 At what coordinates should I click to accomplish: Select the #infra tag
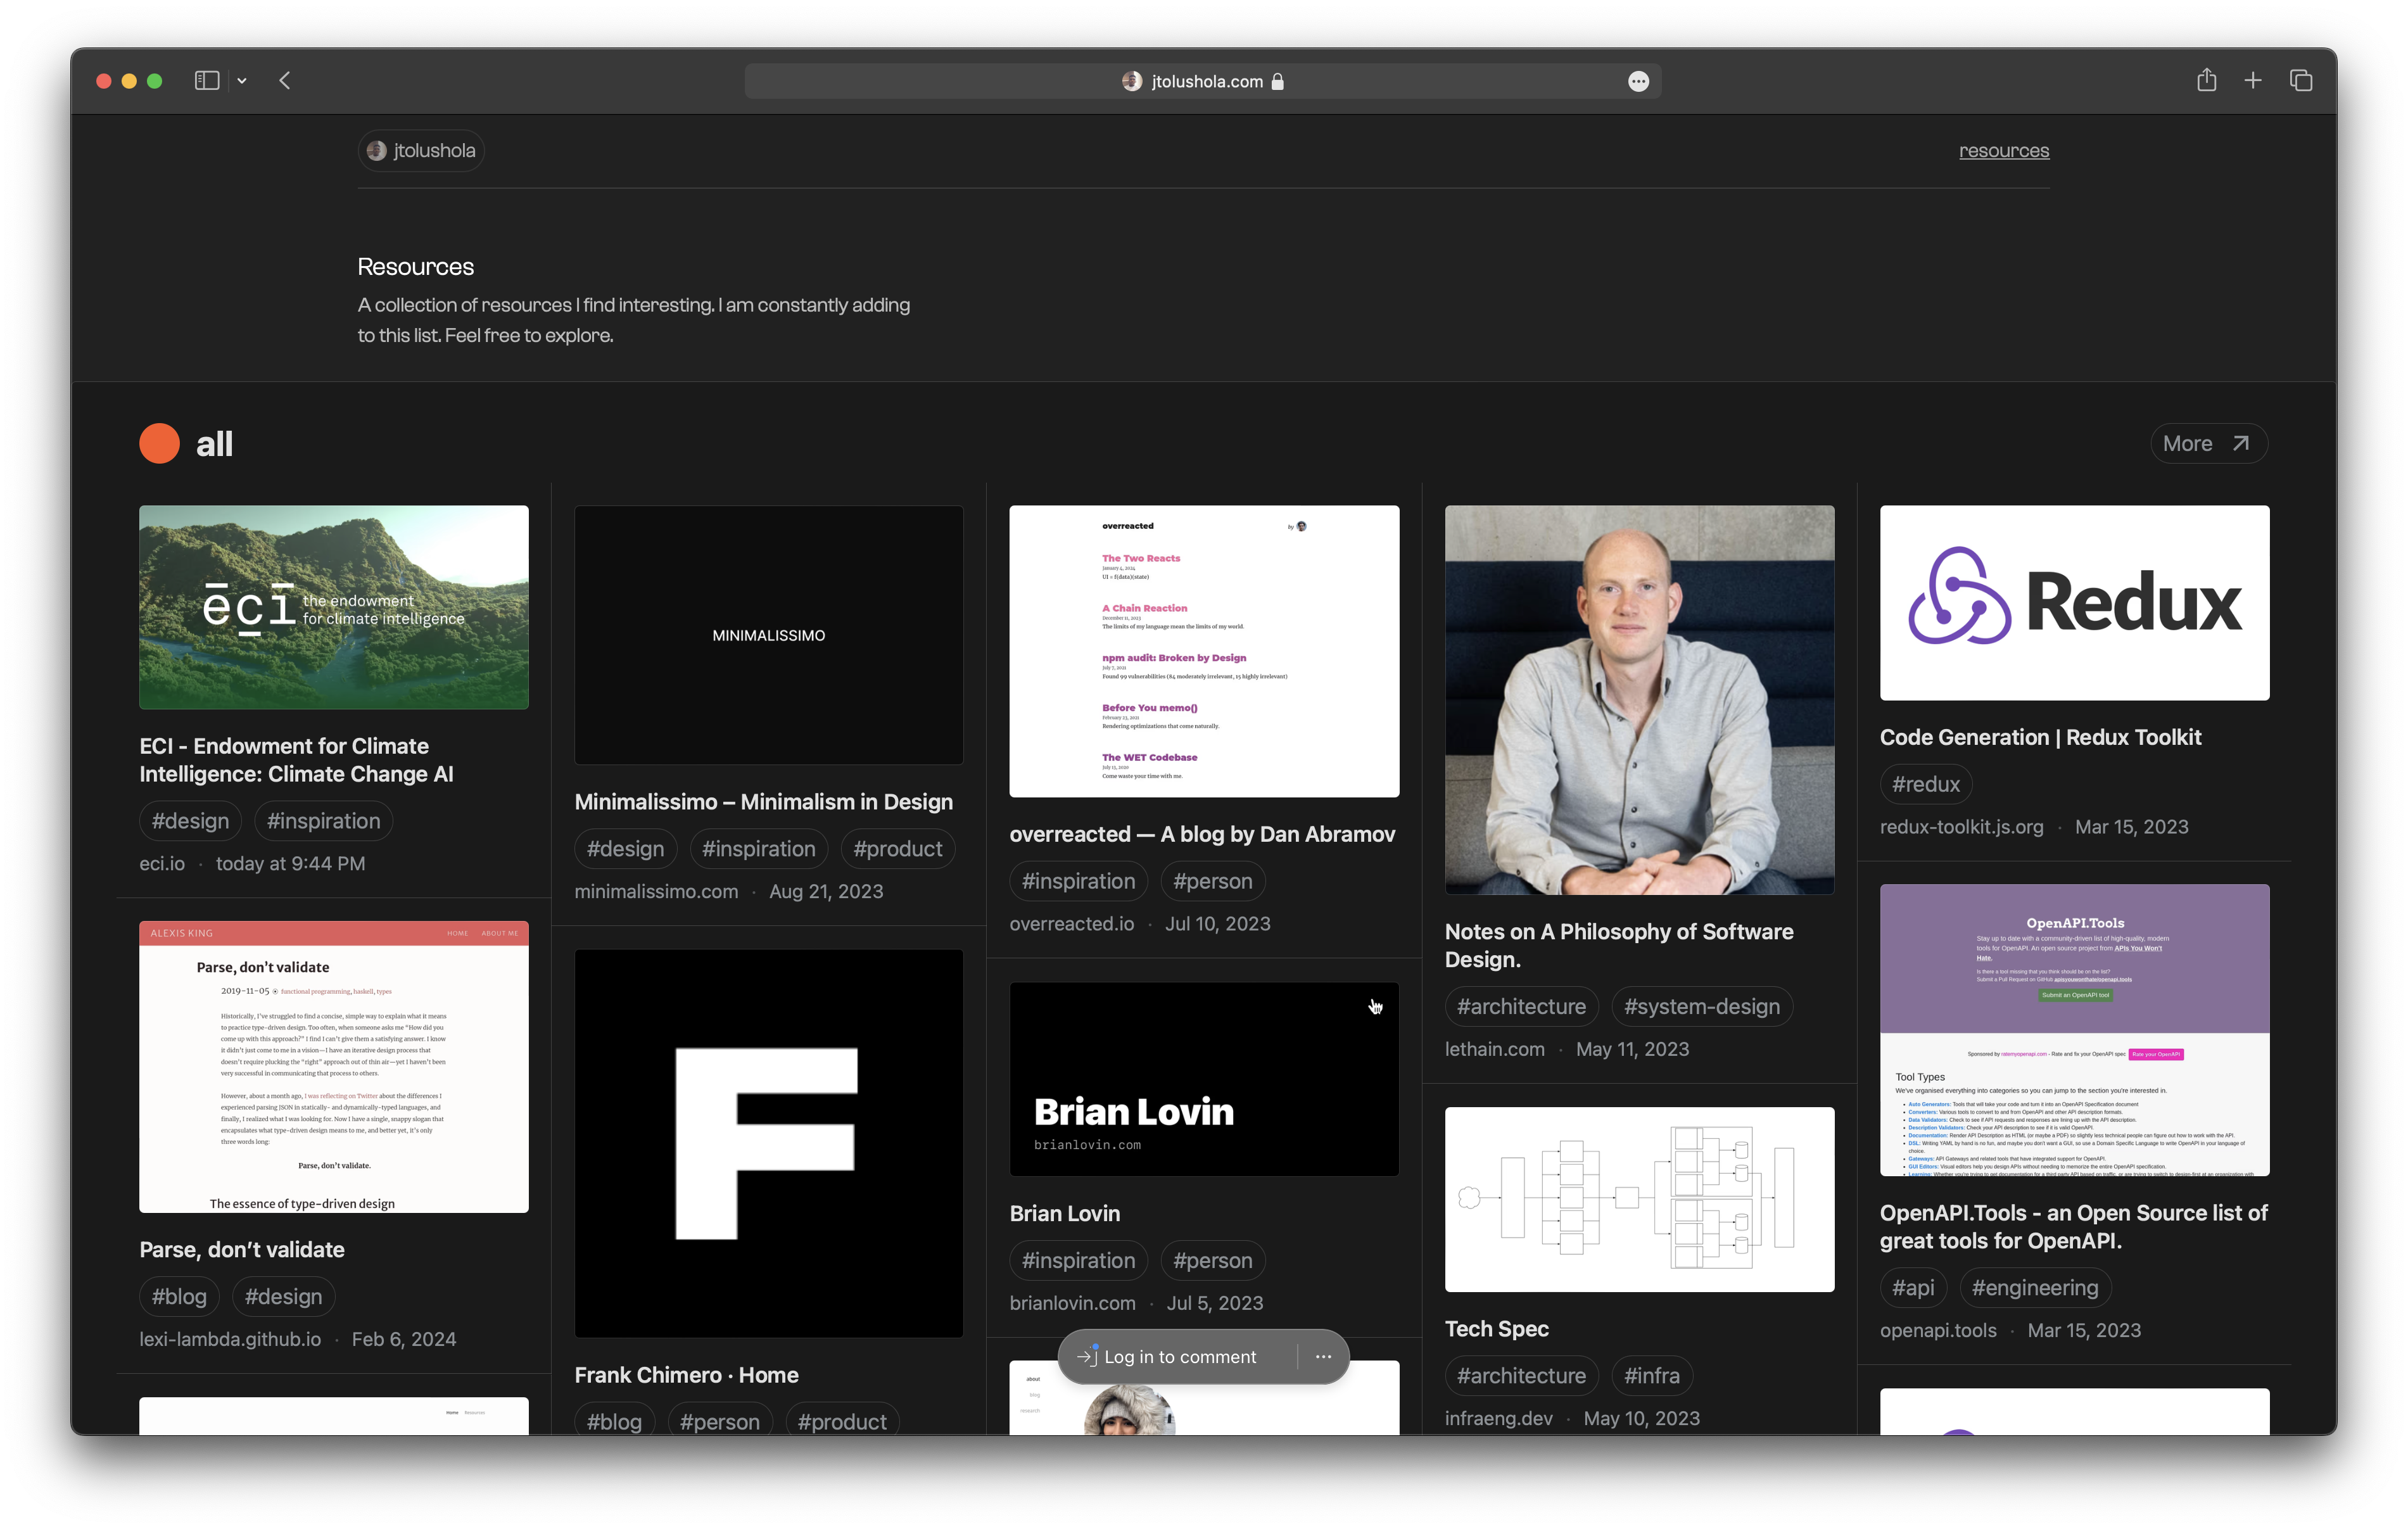[x=1652, y=1376]
